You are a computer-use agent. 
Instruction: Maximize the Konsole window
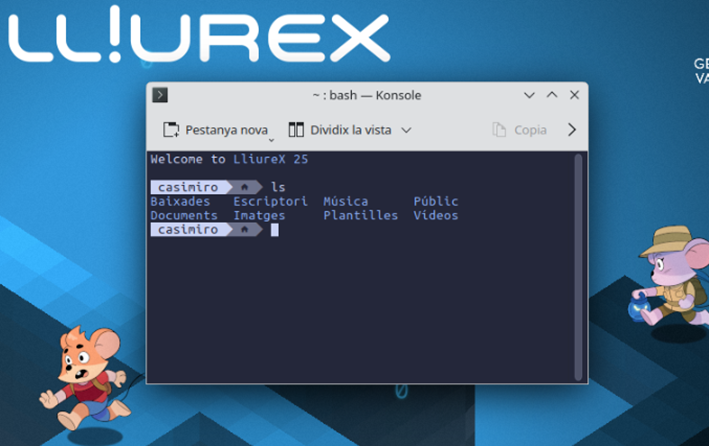point(552,95)
